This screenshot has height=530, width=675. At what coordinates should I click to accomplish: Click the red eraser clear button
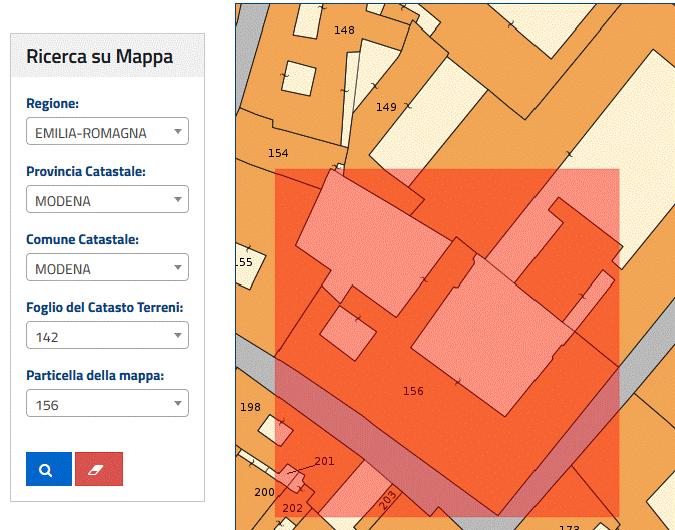(99, 469)
